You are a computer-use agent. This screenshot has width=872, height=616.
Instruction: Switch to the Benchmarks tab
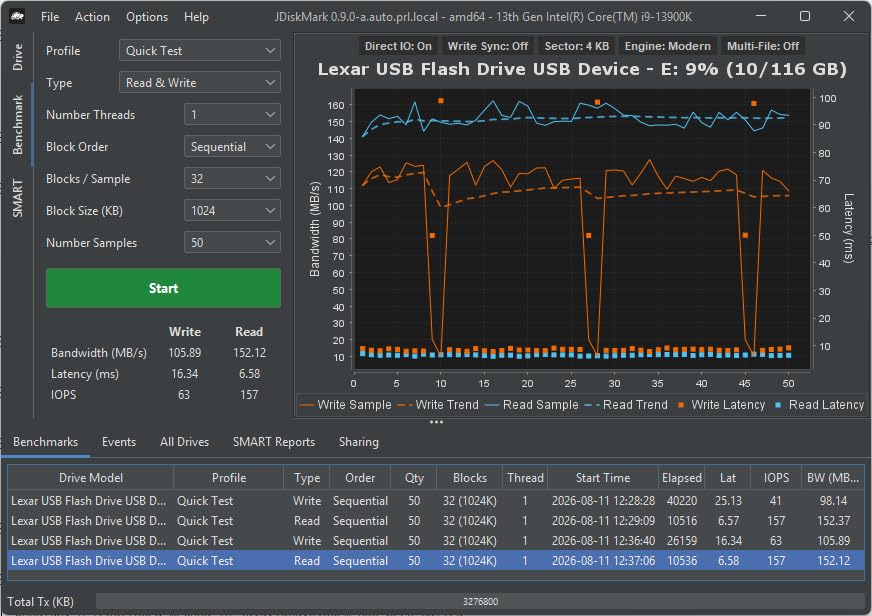46,442
